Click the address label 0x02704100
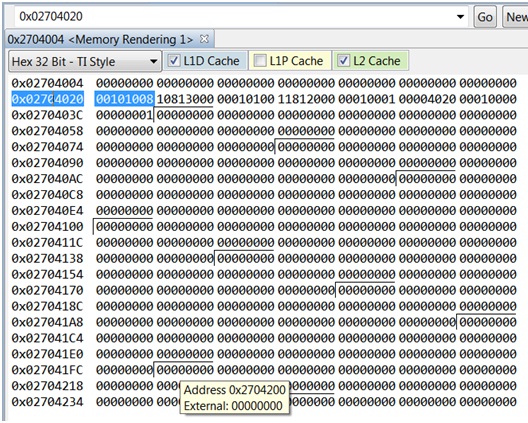The width and height of the screenshot is (528, 423). tap(47, 226)
